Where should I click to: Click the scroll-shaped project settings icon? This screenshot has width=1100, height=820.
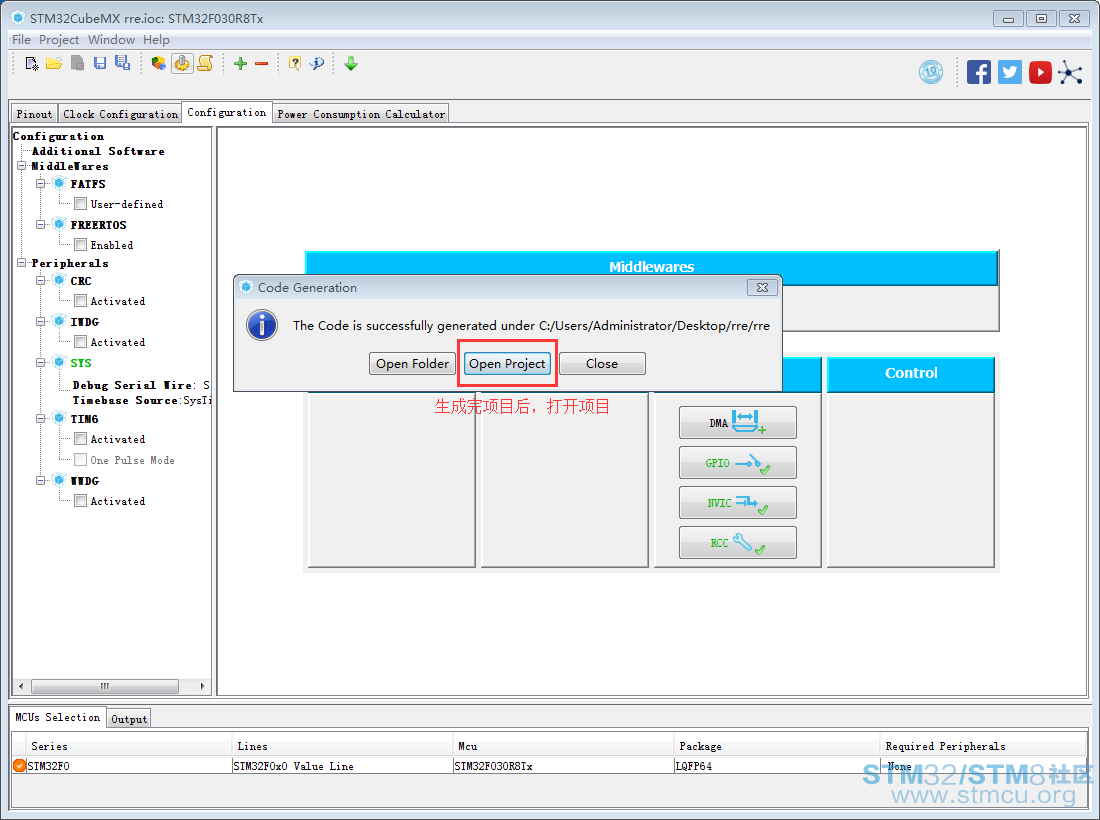pos(205,64)
